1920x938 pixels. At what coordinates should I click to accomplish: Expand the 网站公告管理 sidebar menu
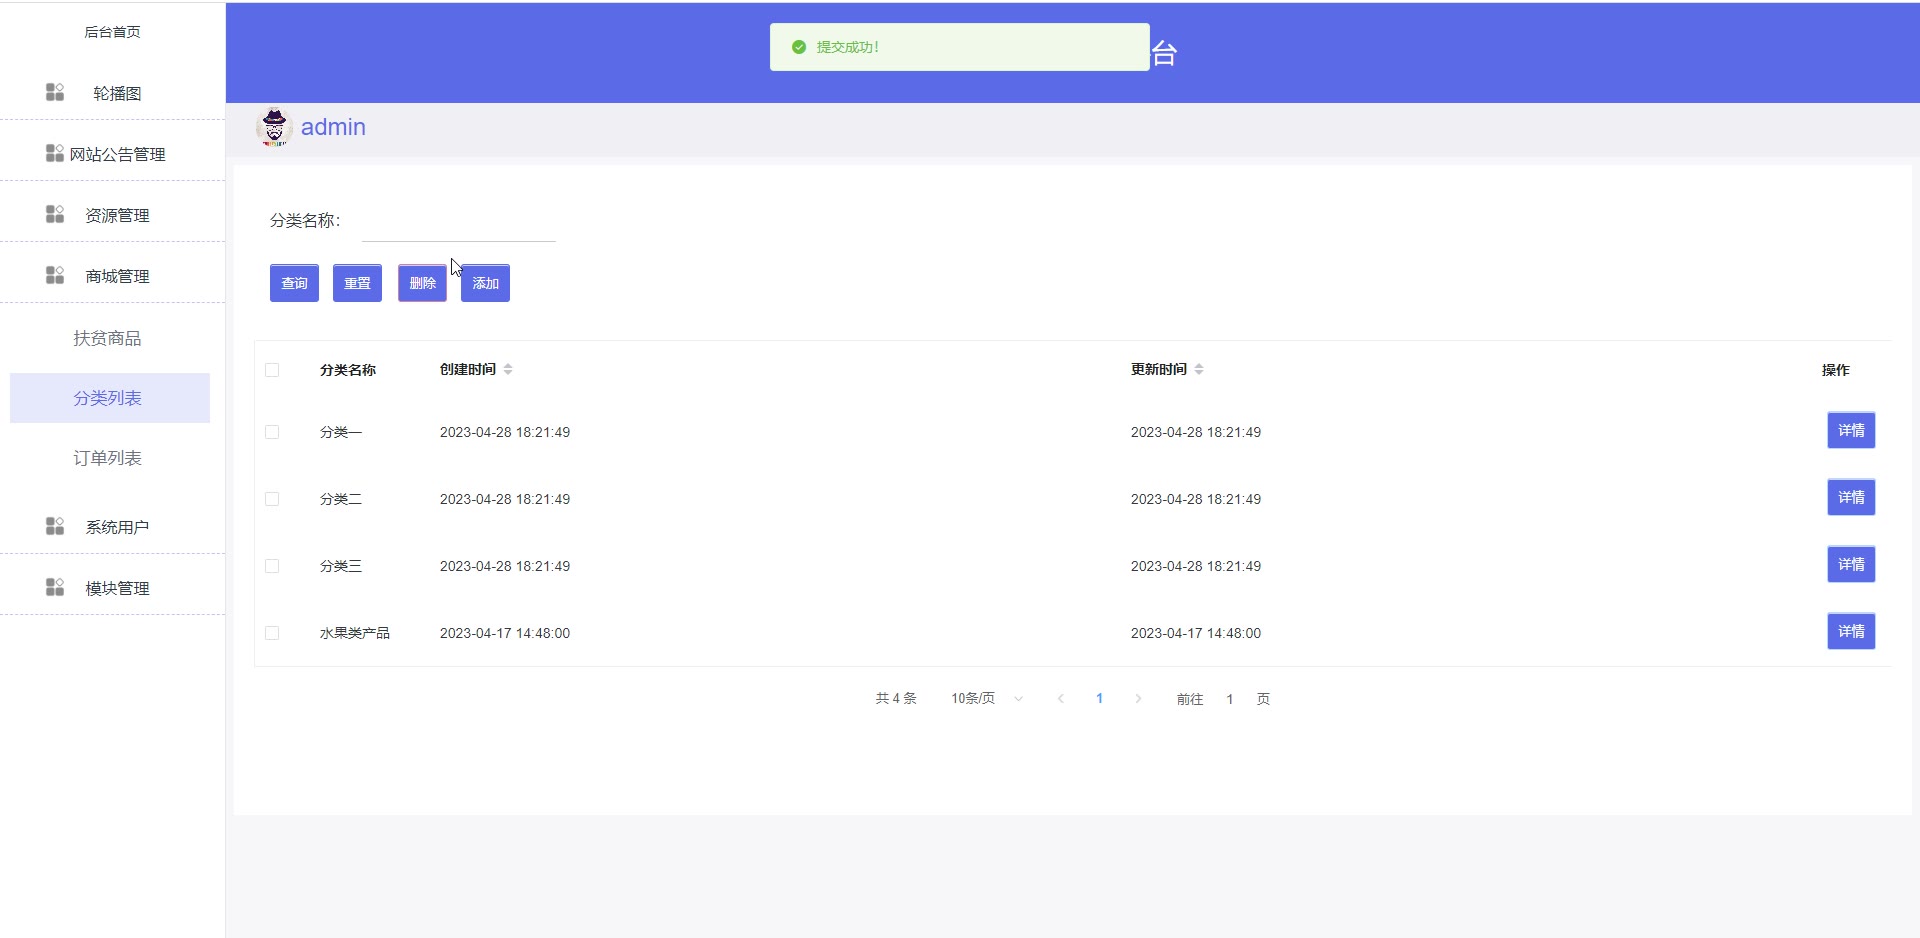112,154
